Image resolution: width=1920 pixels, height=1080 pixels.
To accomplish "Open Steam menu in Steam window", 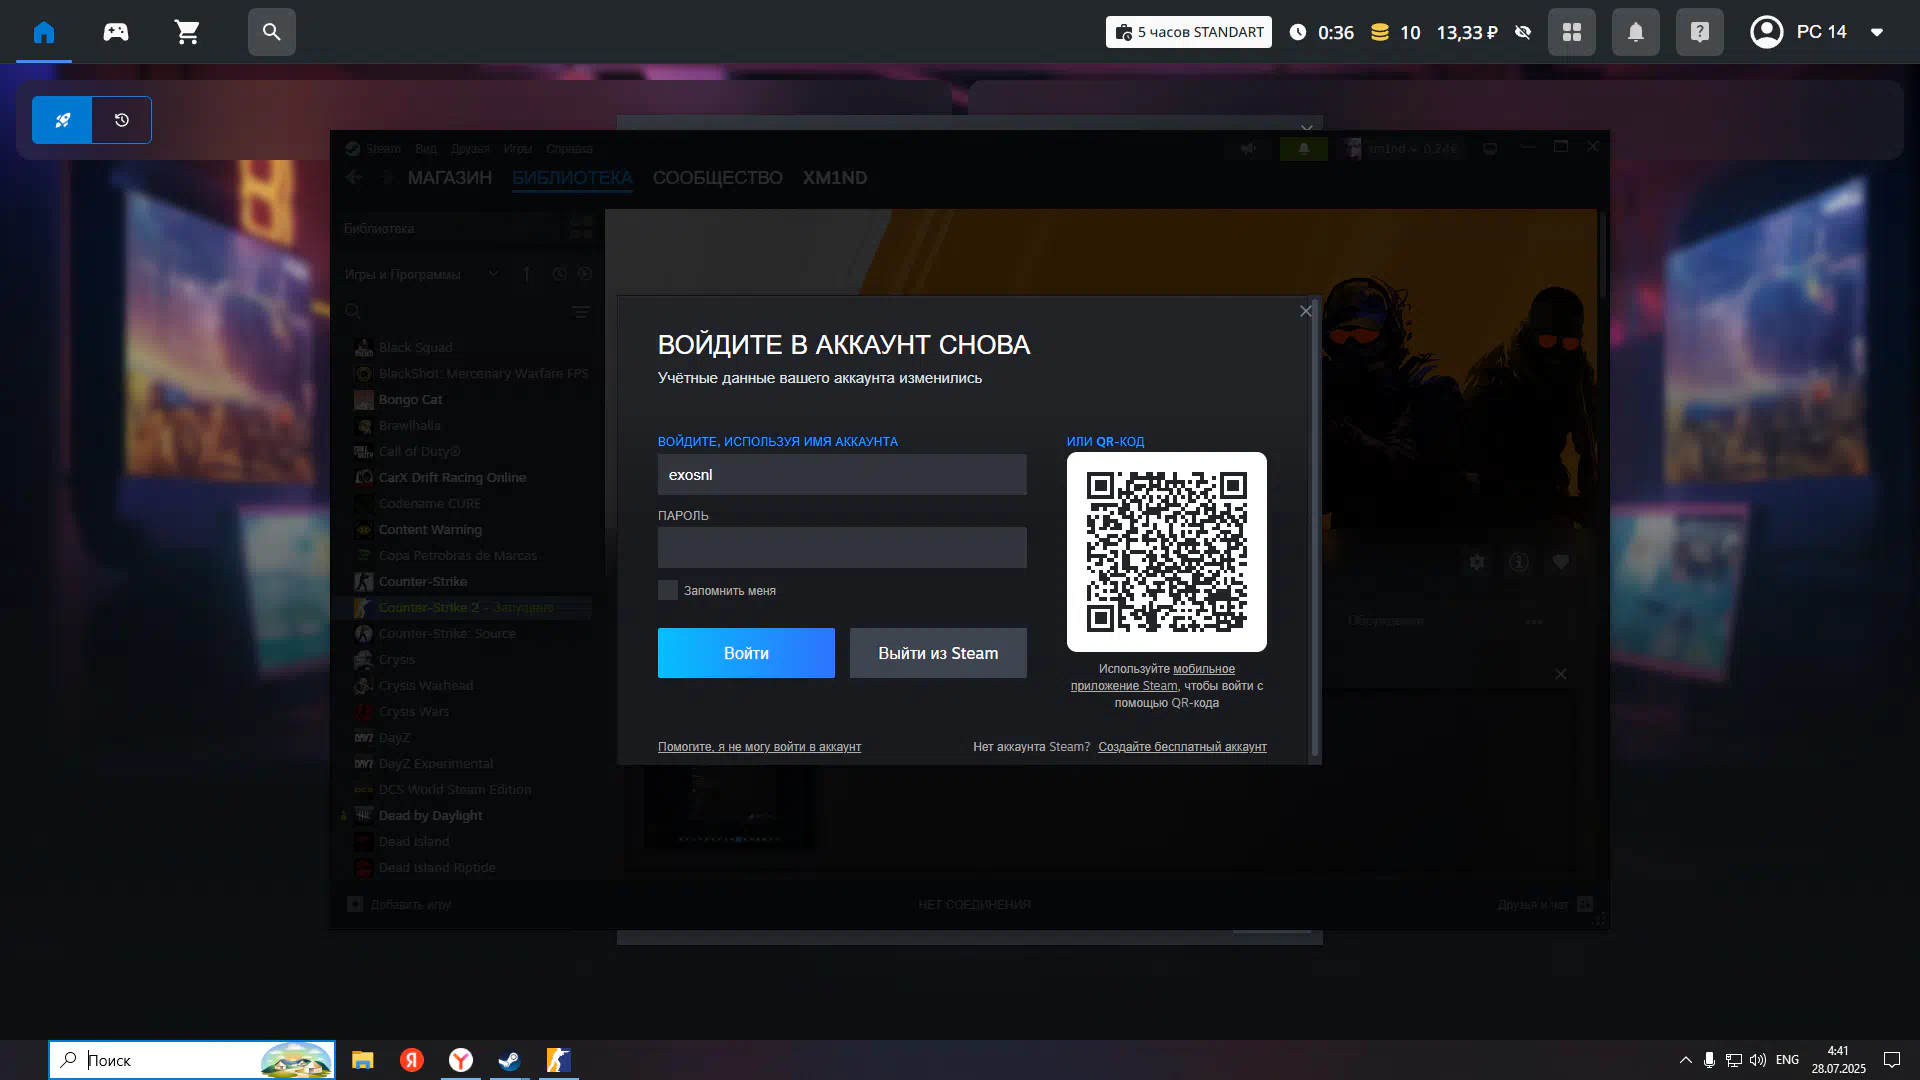I will click(383, 149).
